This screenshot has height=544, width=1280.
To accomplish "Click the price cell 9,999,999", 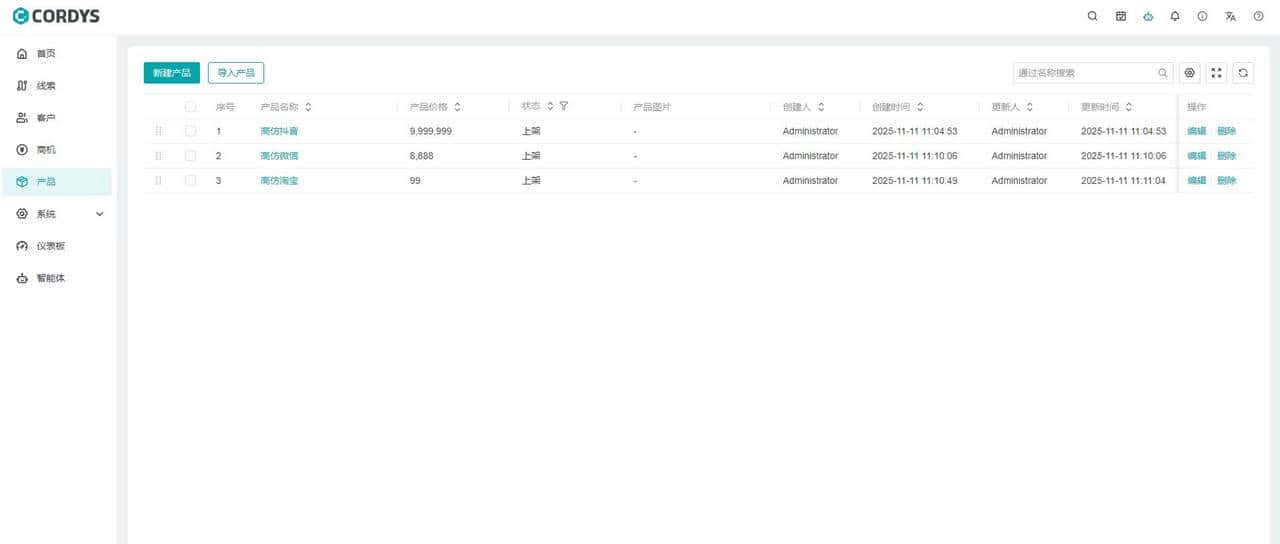I will pos(431,131).
